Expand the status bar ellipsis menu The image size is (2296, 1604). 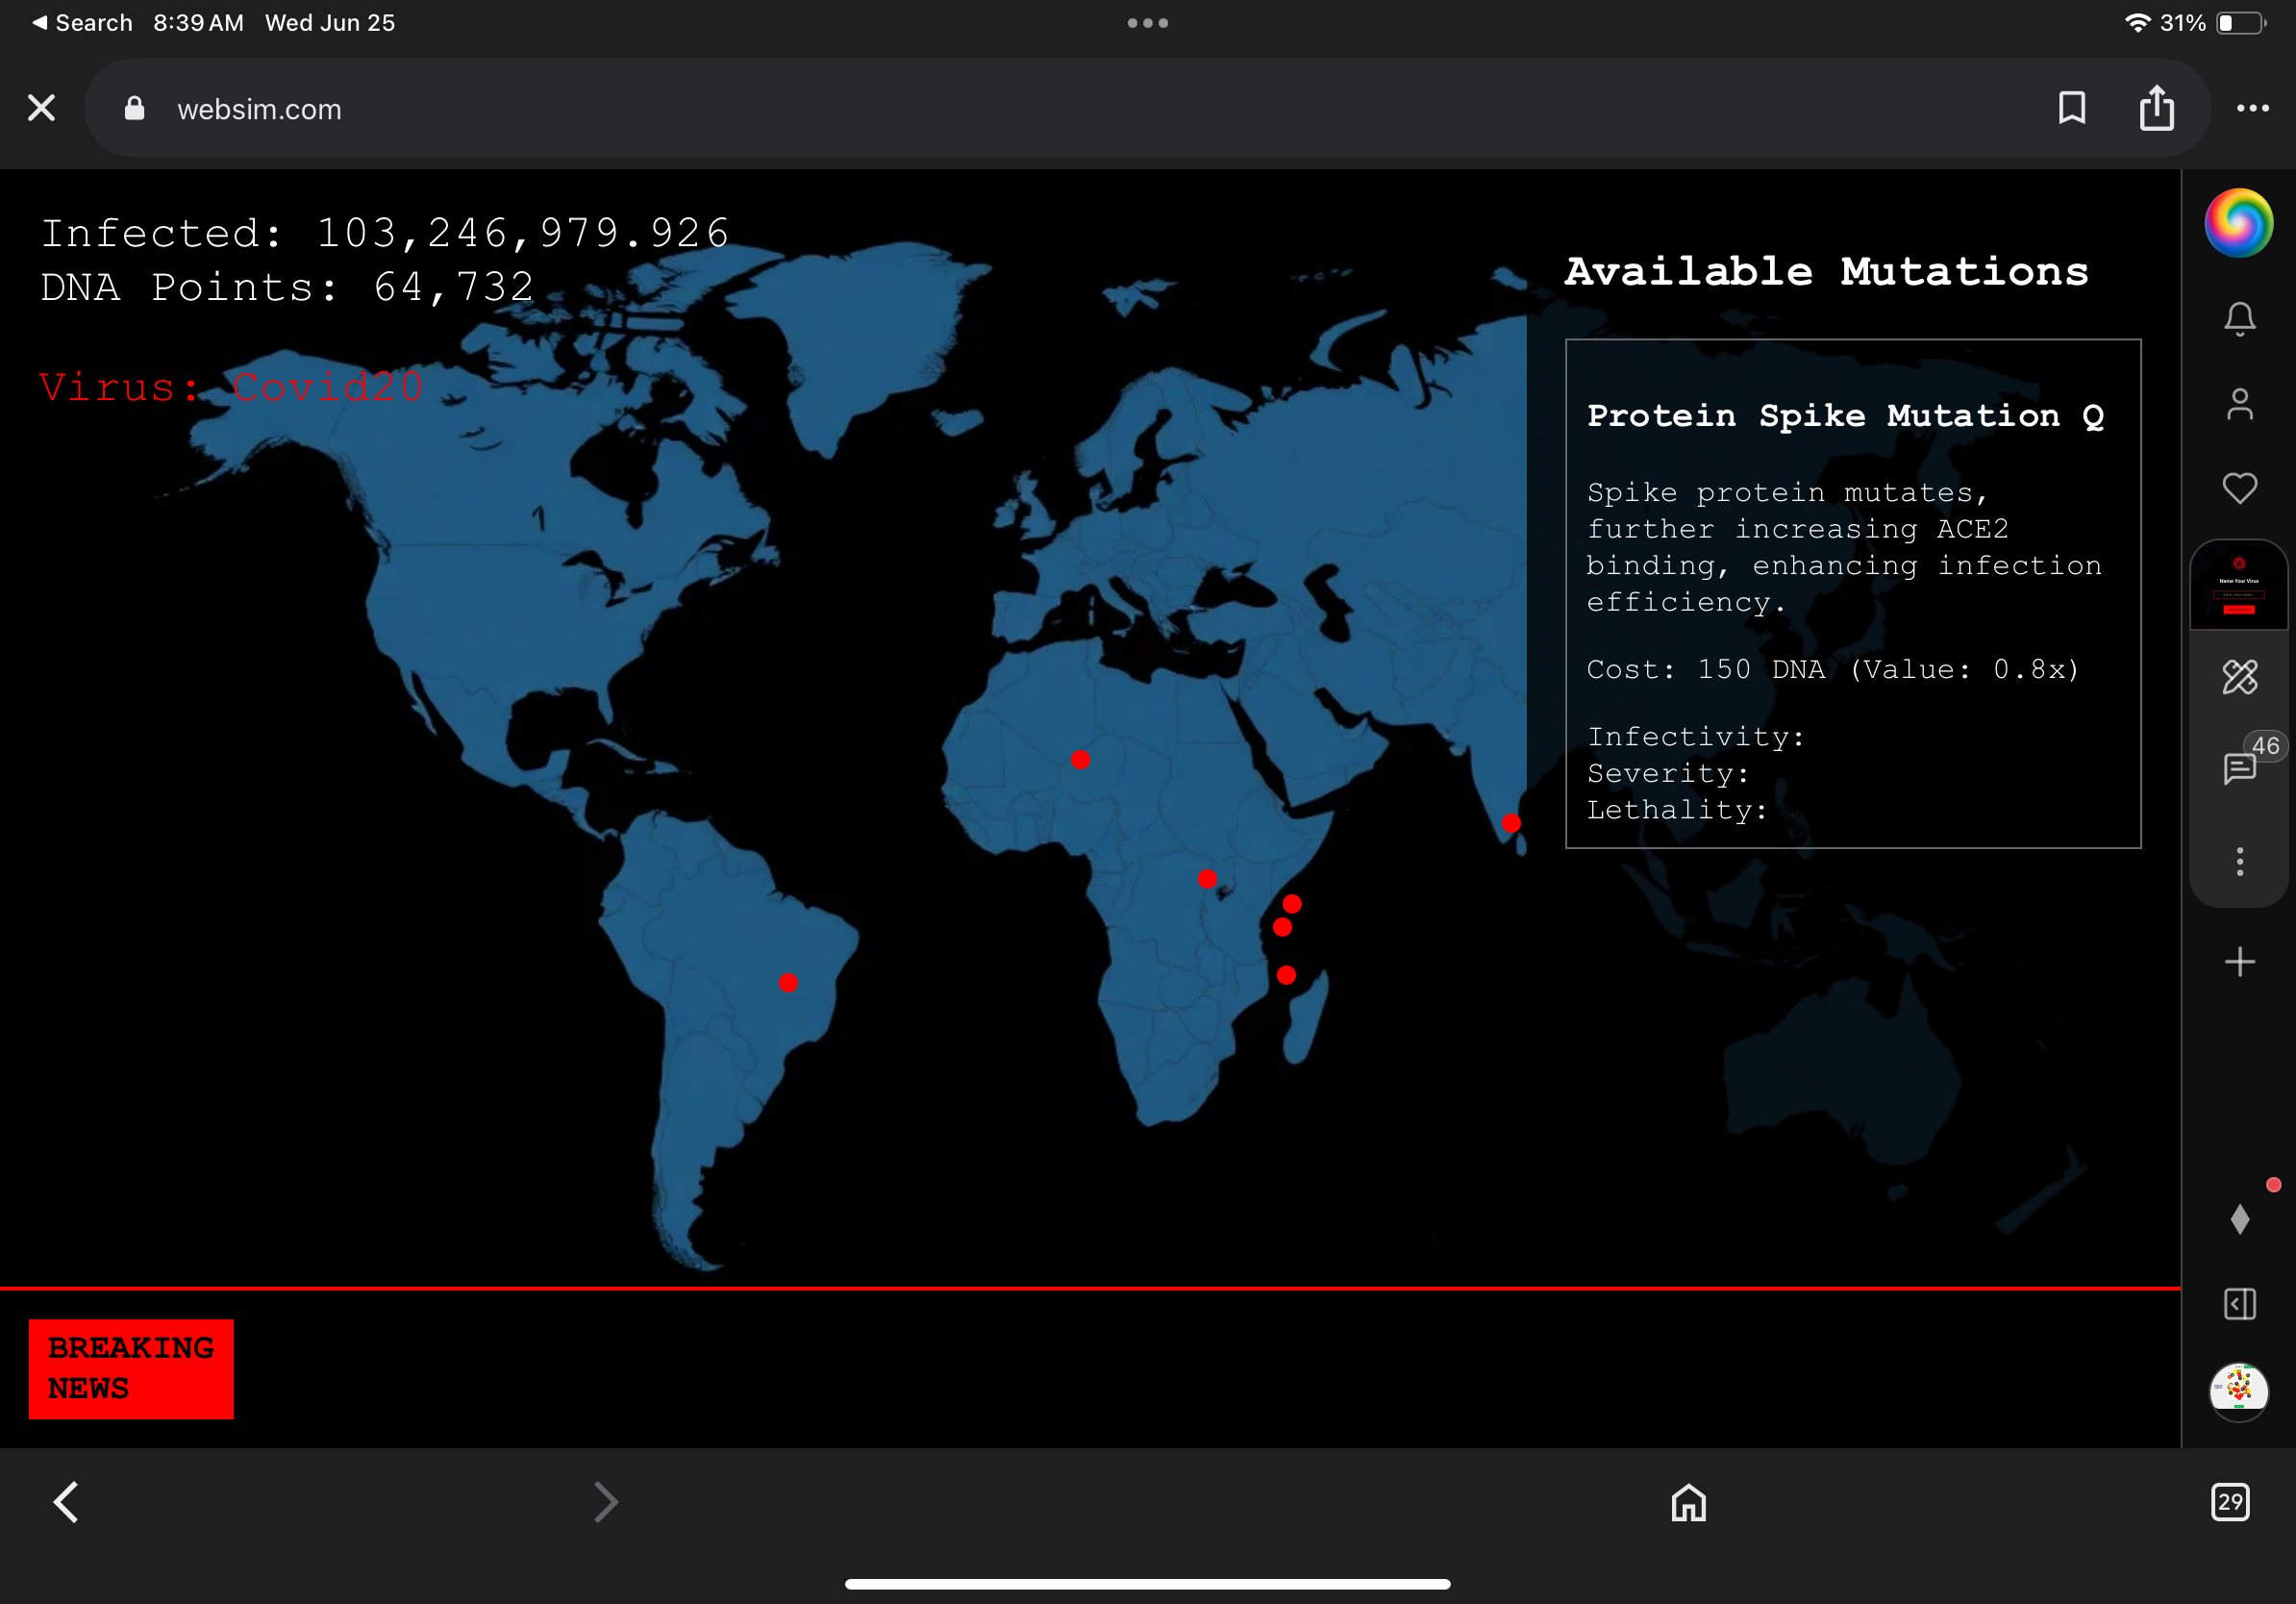1147,22
